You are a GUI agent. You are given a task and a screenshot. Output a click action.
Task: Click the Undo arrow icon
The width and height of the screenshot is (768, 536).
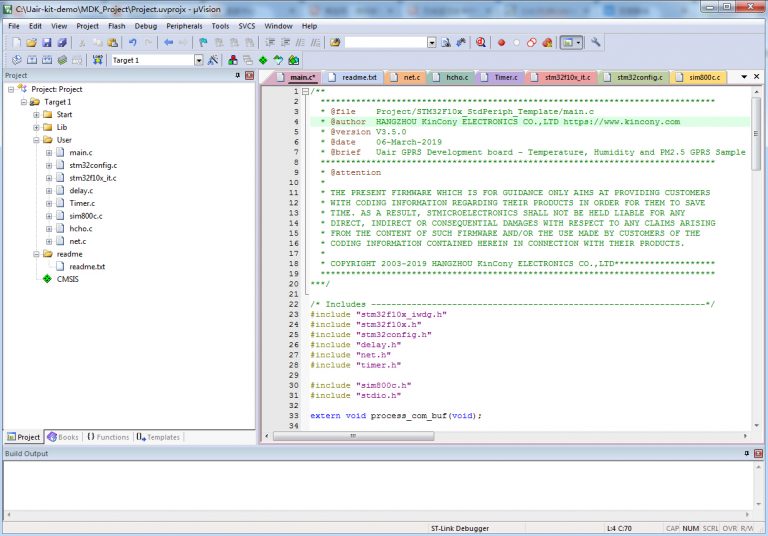[132, 43]
